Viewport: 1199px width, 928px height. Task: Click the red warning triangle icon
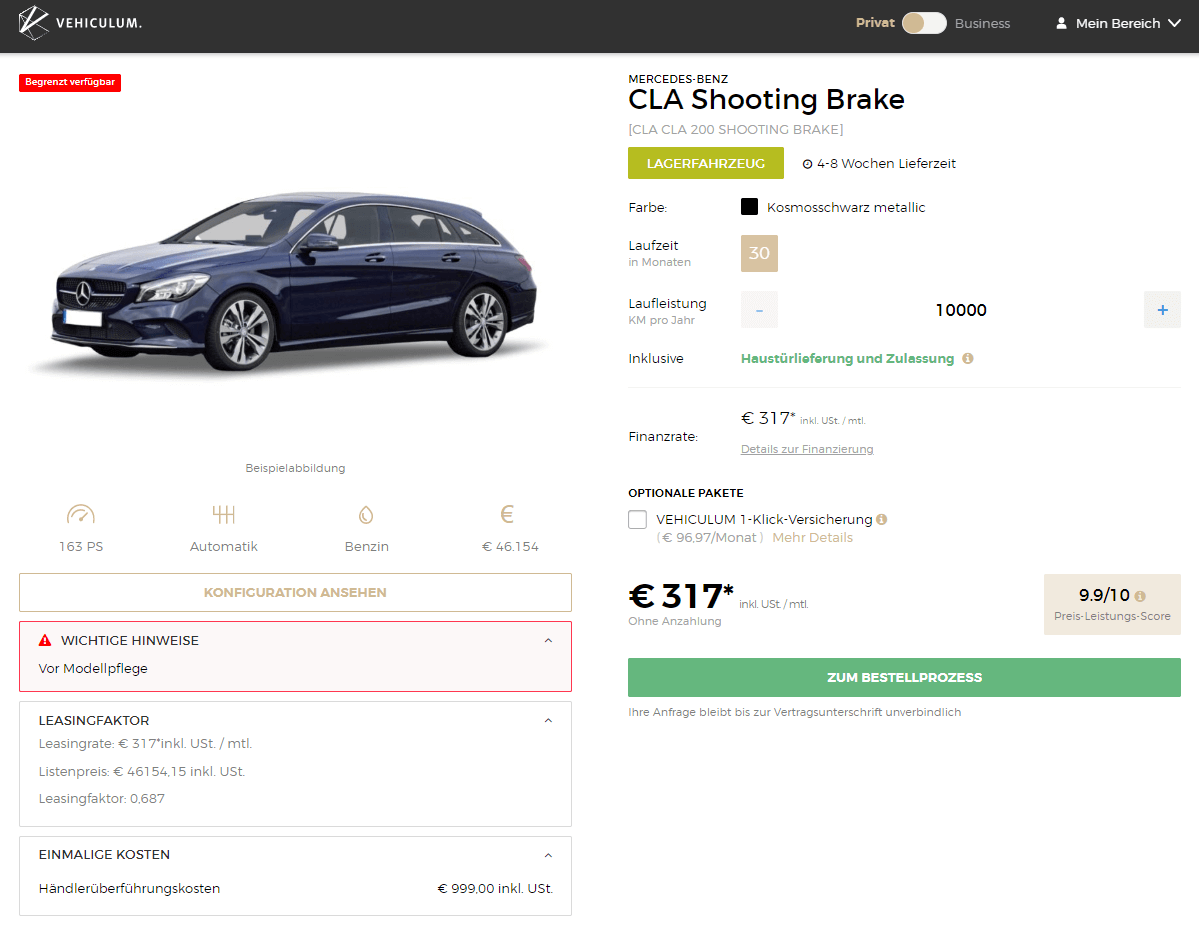tap(45, 640)
